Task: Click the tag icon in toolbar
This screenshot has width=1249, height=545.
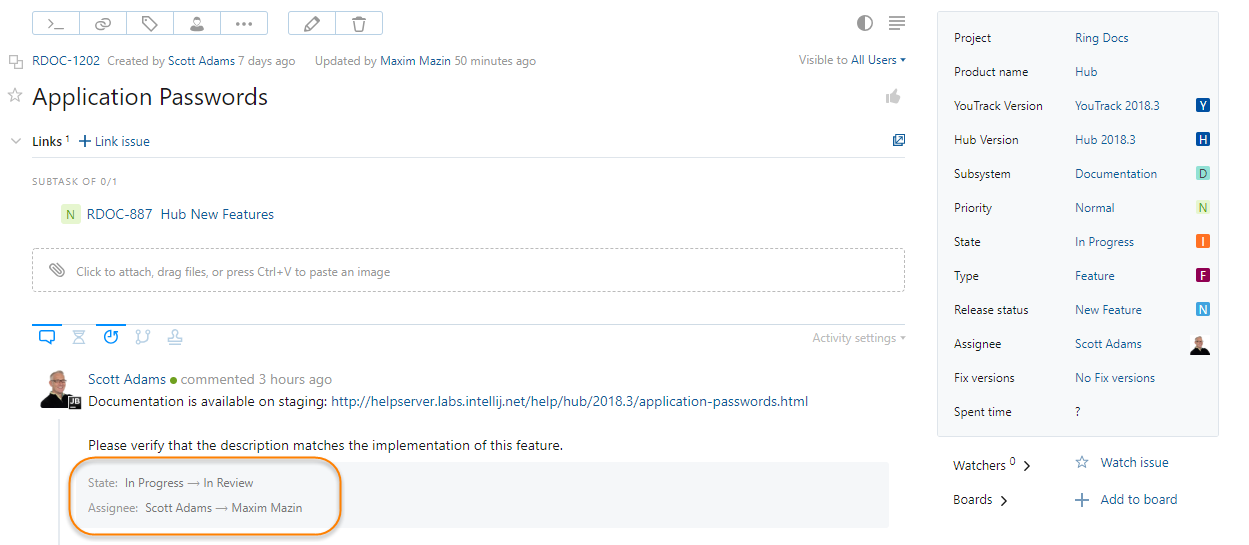Action: (150, 23)
